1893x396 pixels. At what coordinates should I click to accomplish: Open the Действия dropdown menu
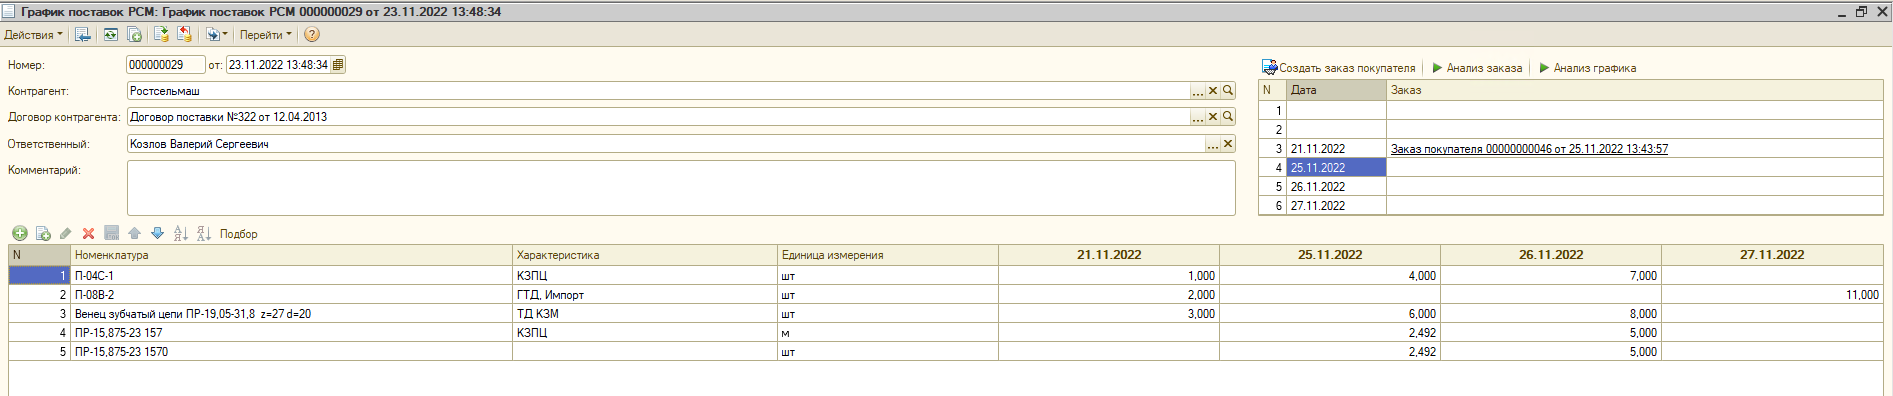tap(33, 35)
